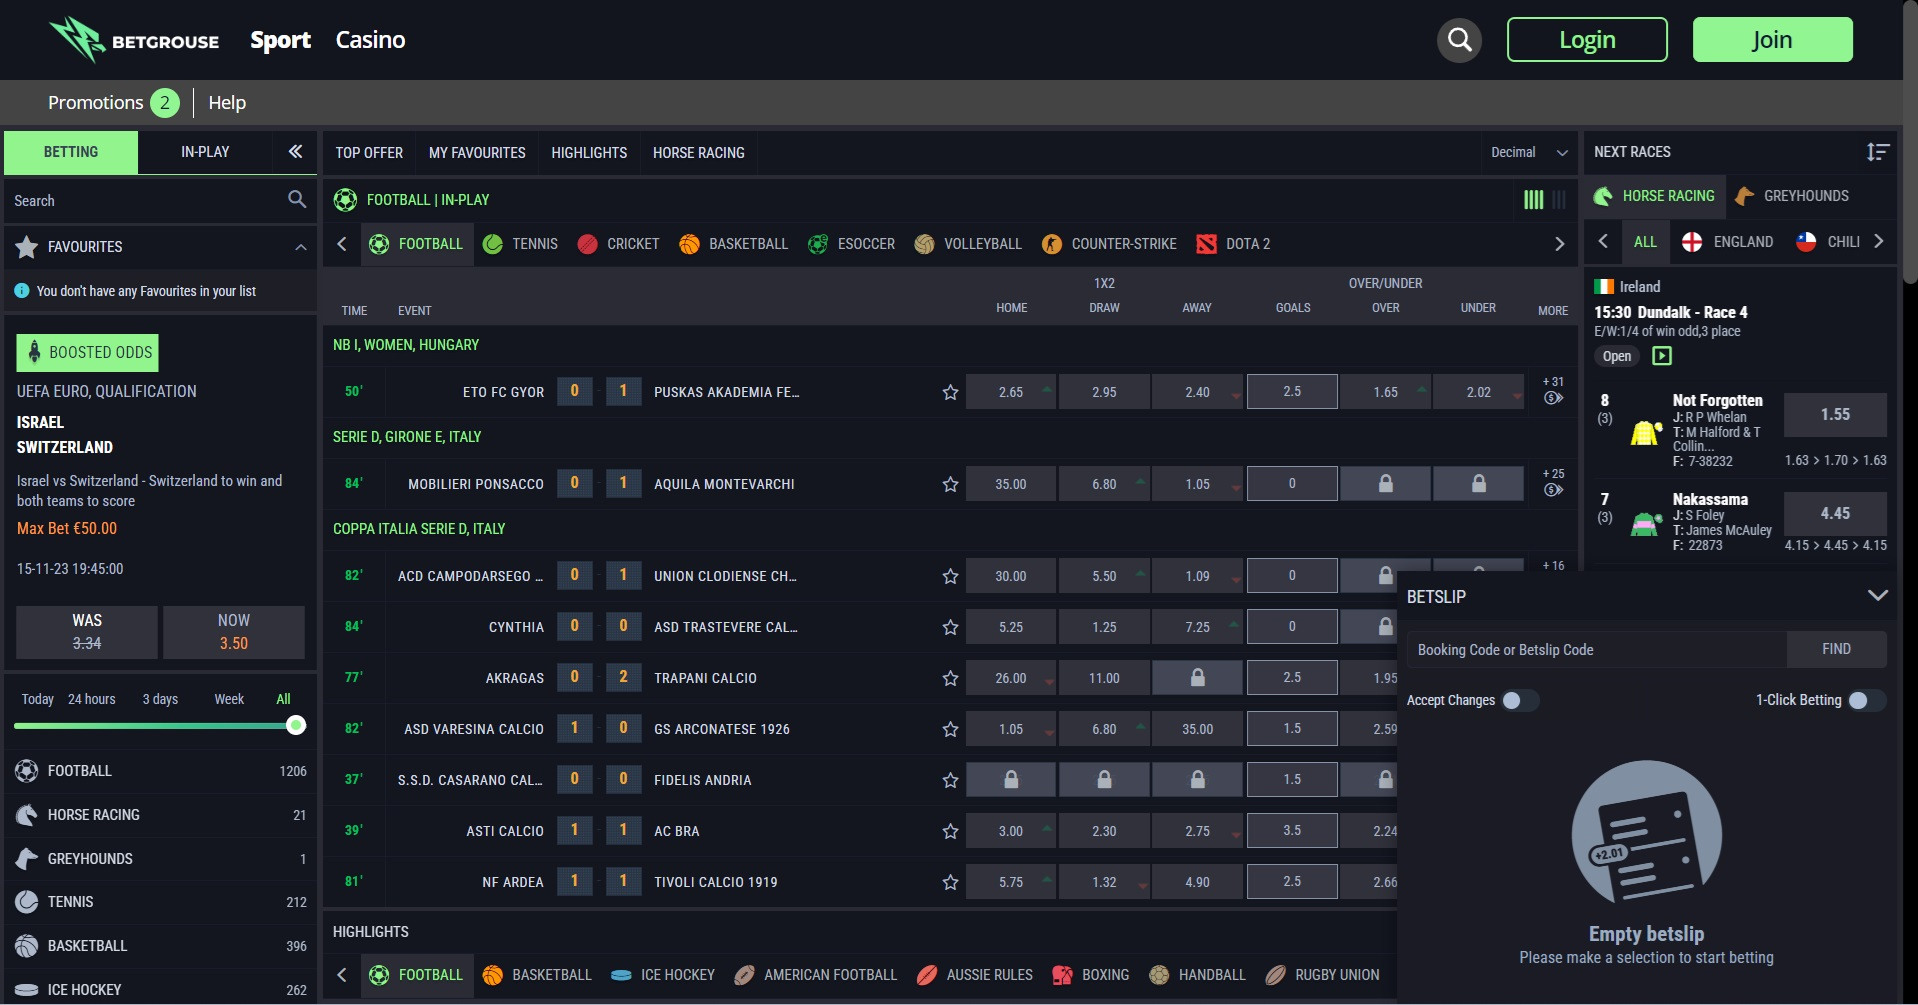Star the Asti Calcio vs AC Bra match
This screenshot has width=1918, height=1005.
click(x=950, y=831)
